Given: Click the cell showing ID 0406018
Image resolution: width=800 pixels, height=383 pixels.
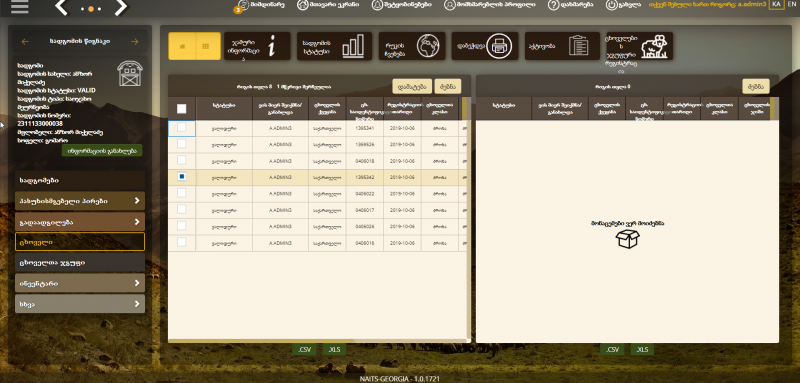Looking at the screenshot, I should coord(365,161).
